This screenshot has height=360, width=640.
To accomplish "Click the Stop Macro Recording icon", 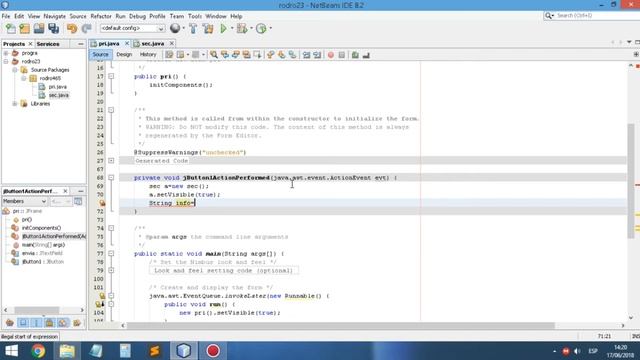I will tap(342, 55).
